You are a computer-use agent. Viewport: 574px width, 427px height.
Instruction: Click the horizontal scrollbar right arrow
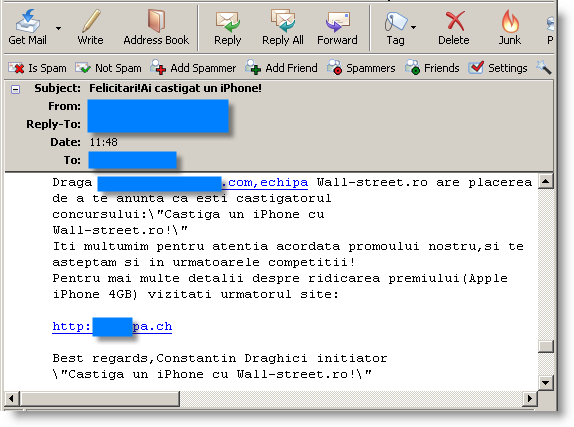tap(529, 398)
